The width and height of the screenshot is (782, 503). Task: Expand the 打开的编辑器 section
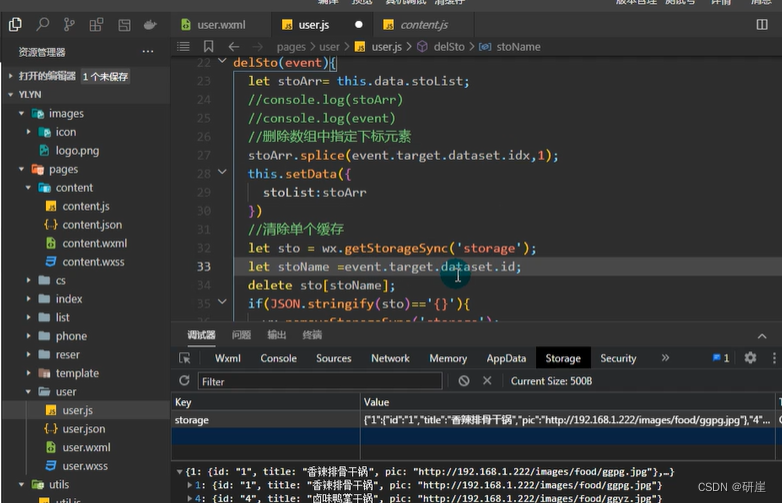[10, 76]
